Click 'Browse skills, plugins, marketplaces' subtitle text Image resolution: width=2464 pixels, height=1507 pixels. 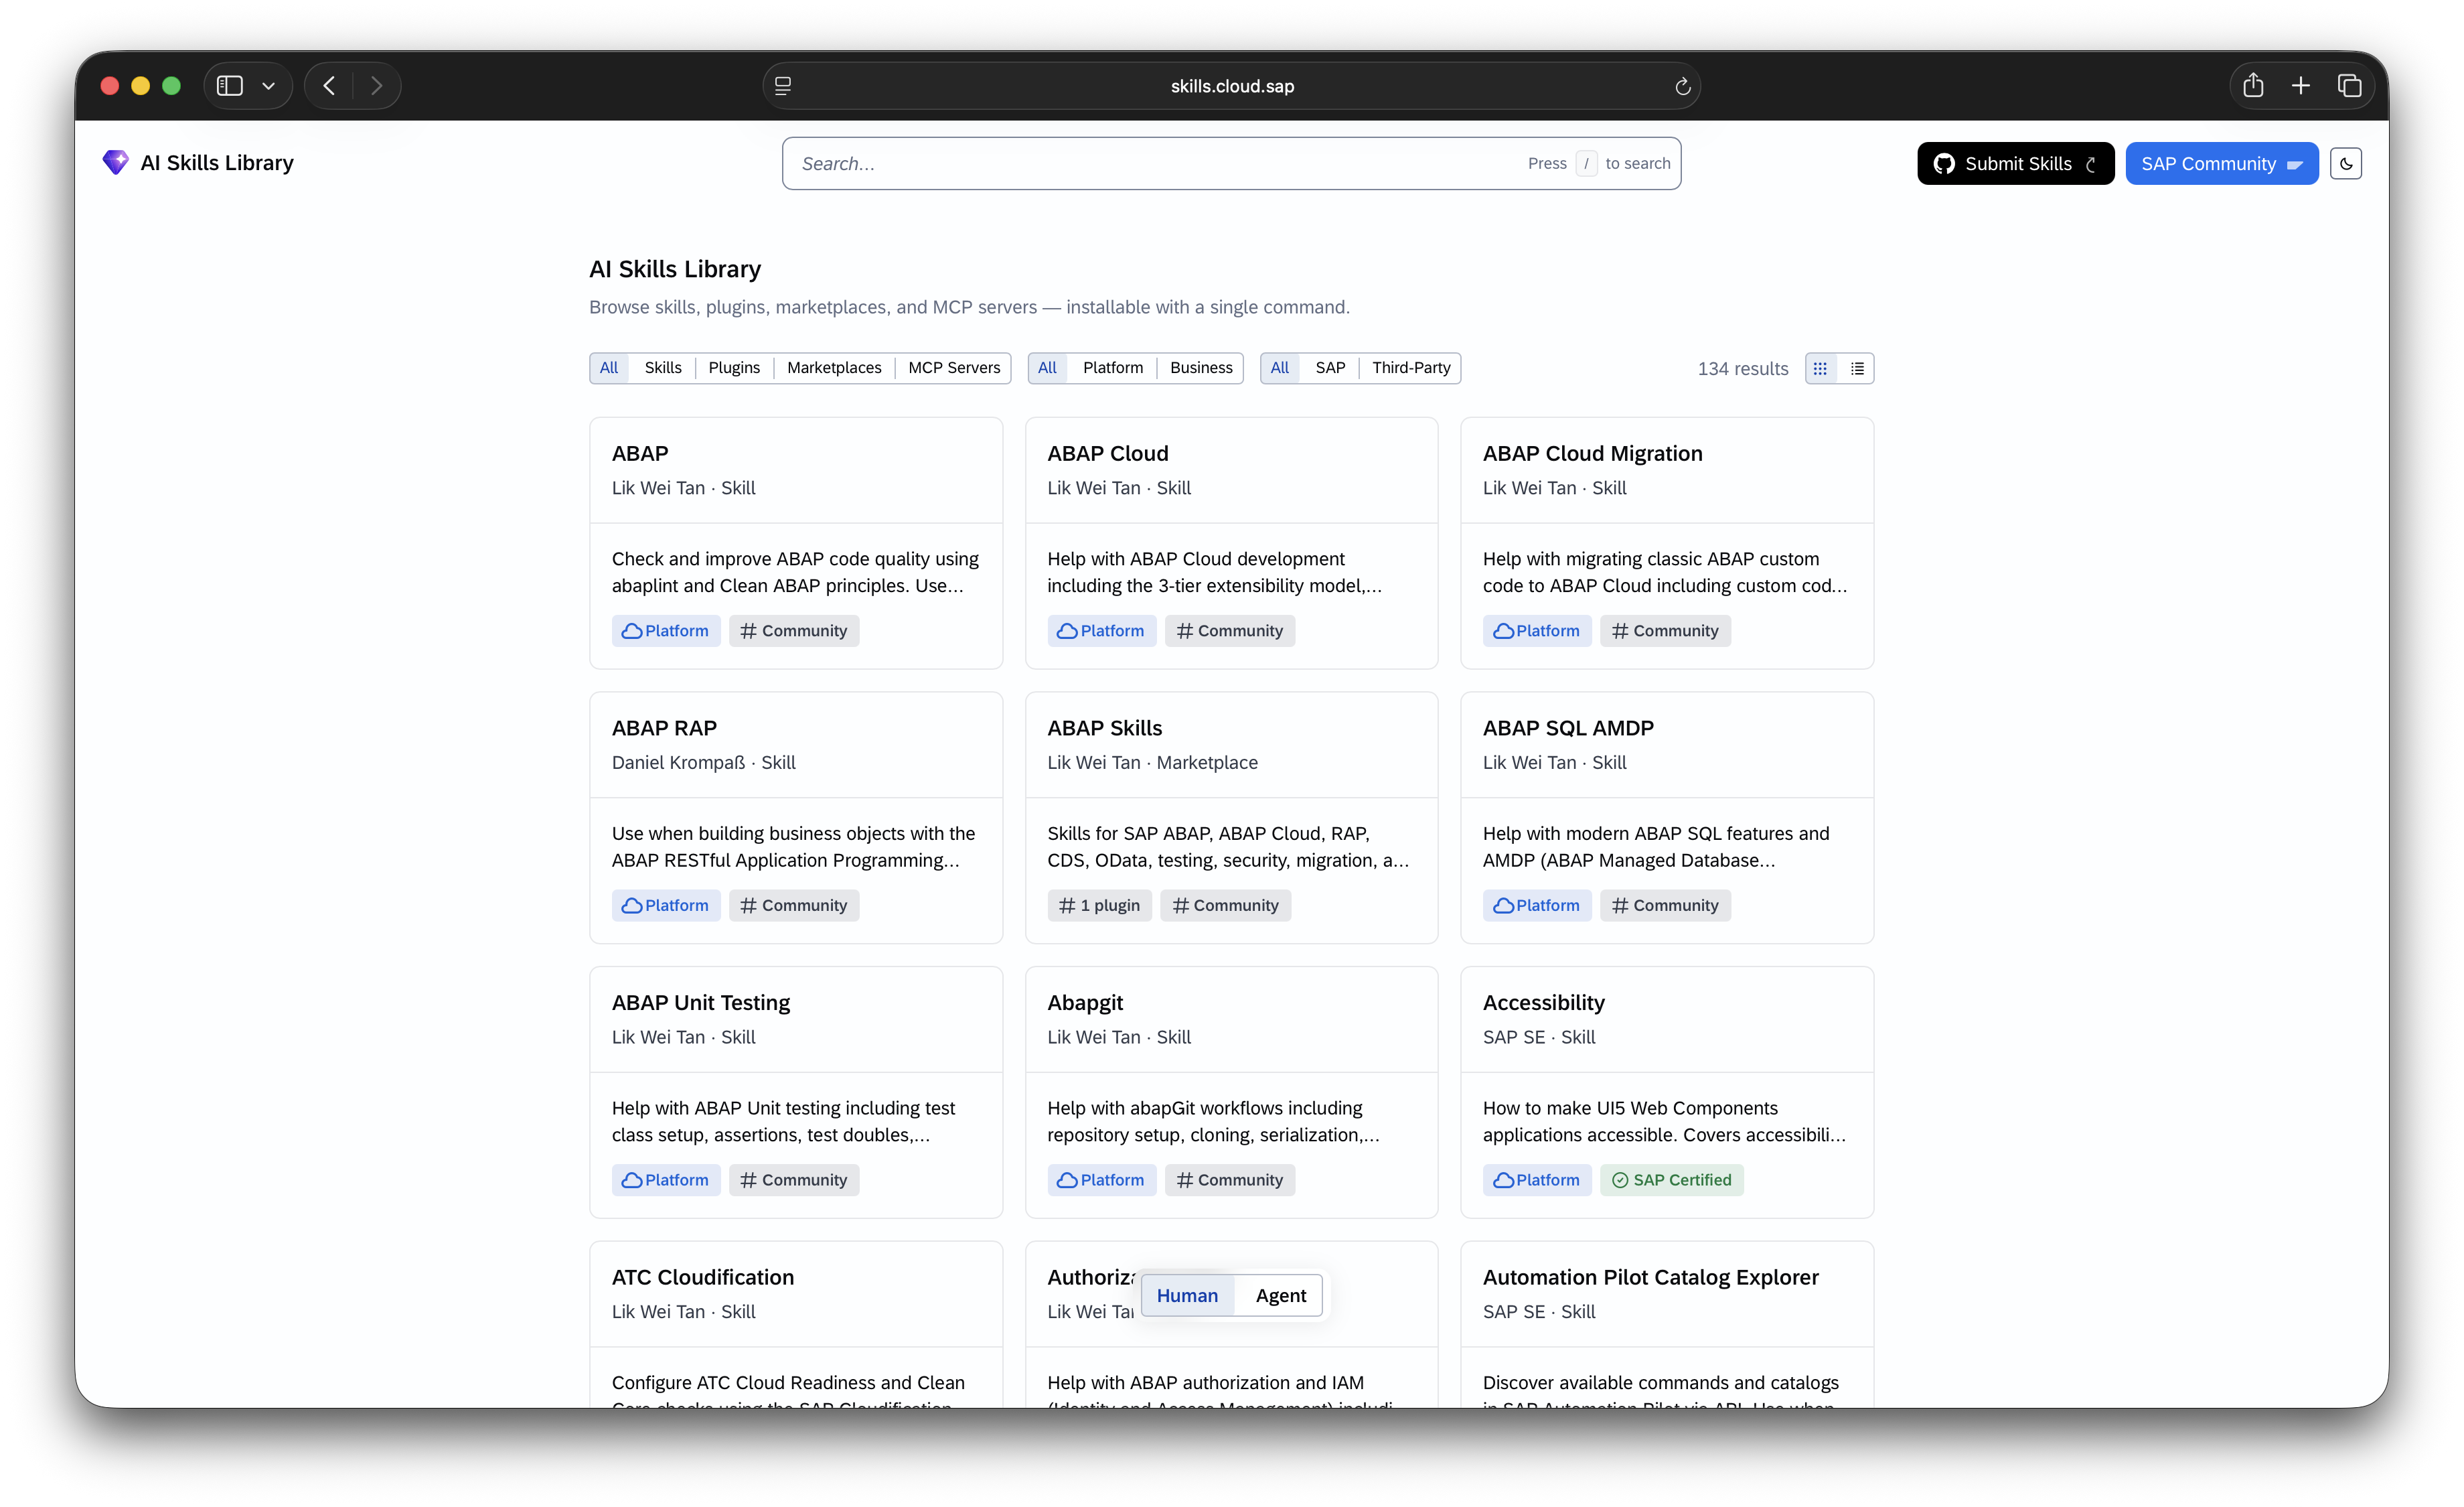[x=969, y=307]
